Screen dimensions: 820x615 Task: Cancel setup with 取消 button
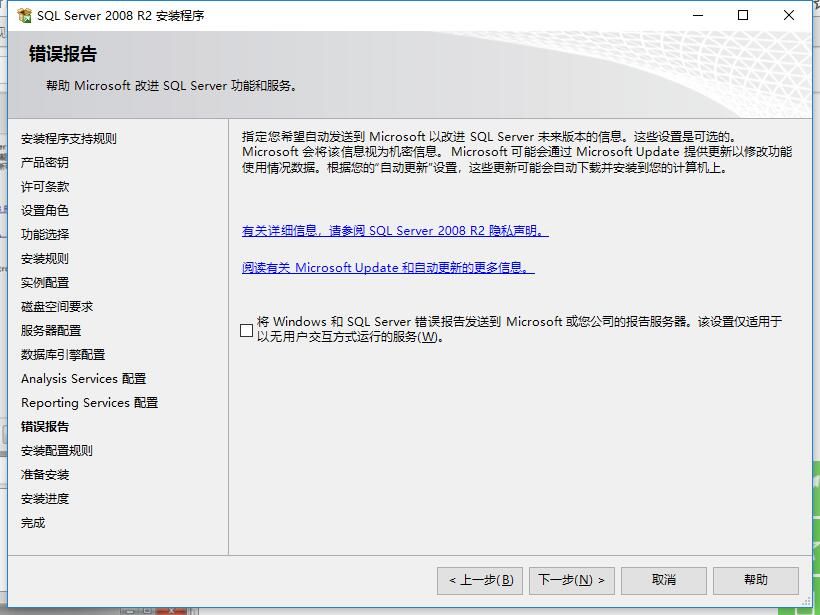point(664,580)
